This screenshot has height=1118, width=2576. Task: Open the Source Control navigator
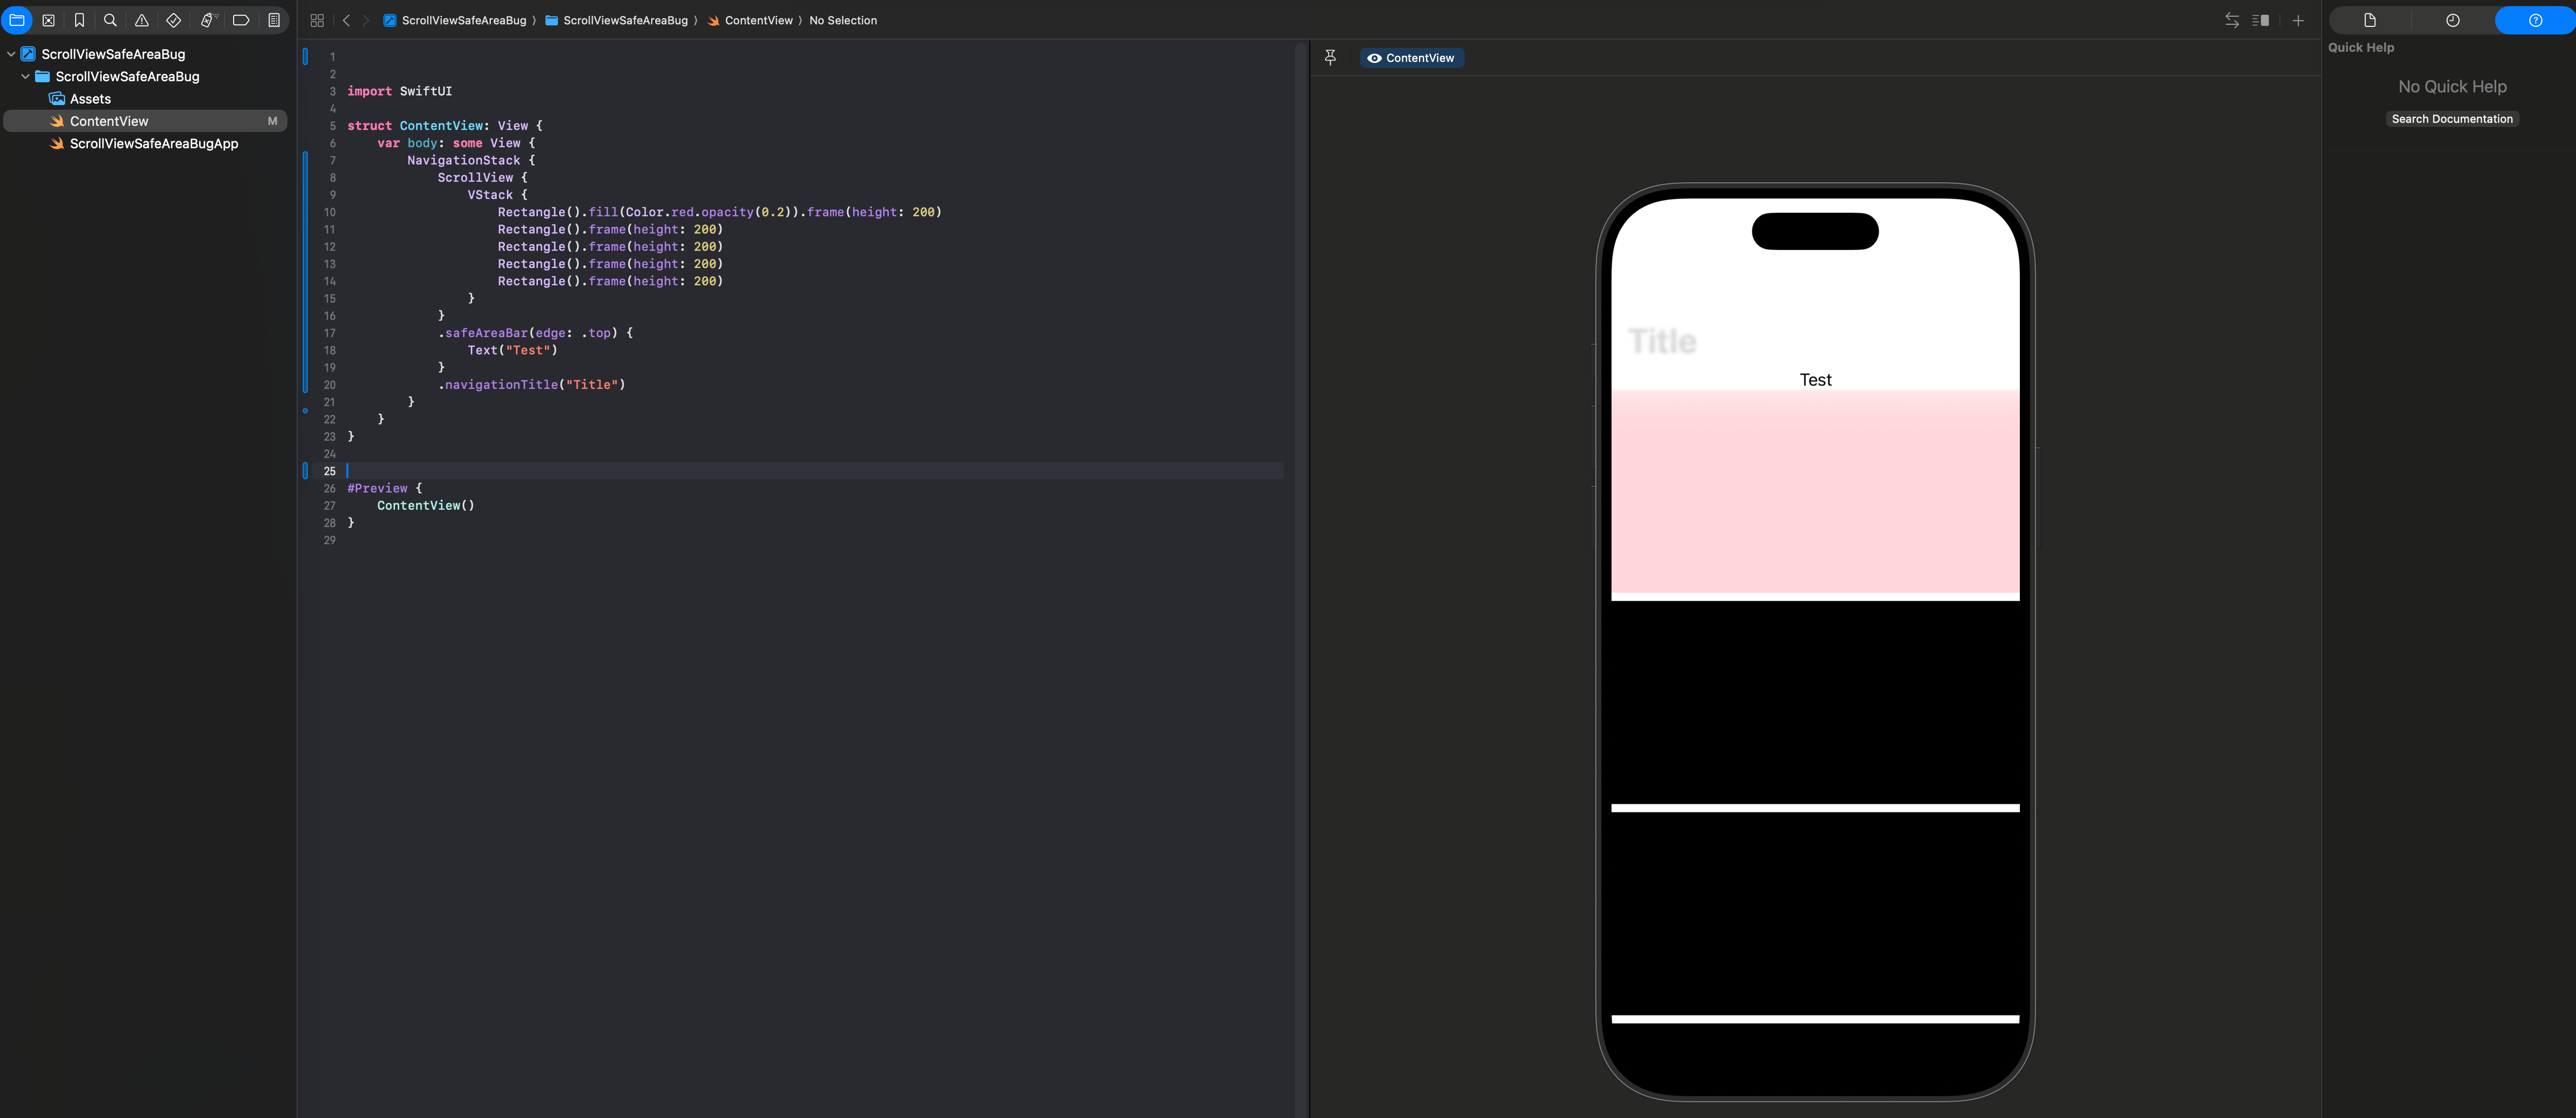[48, 20]
